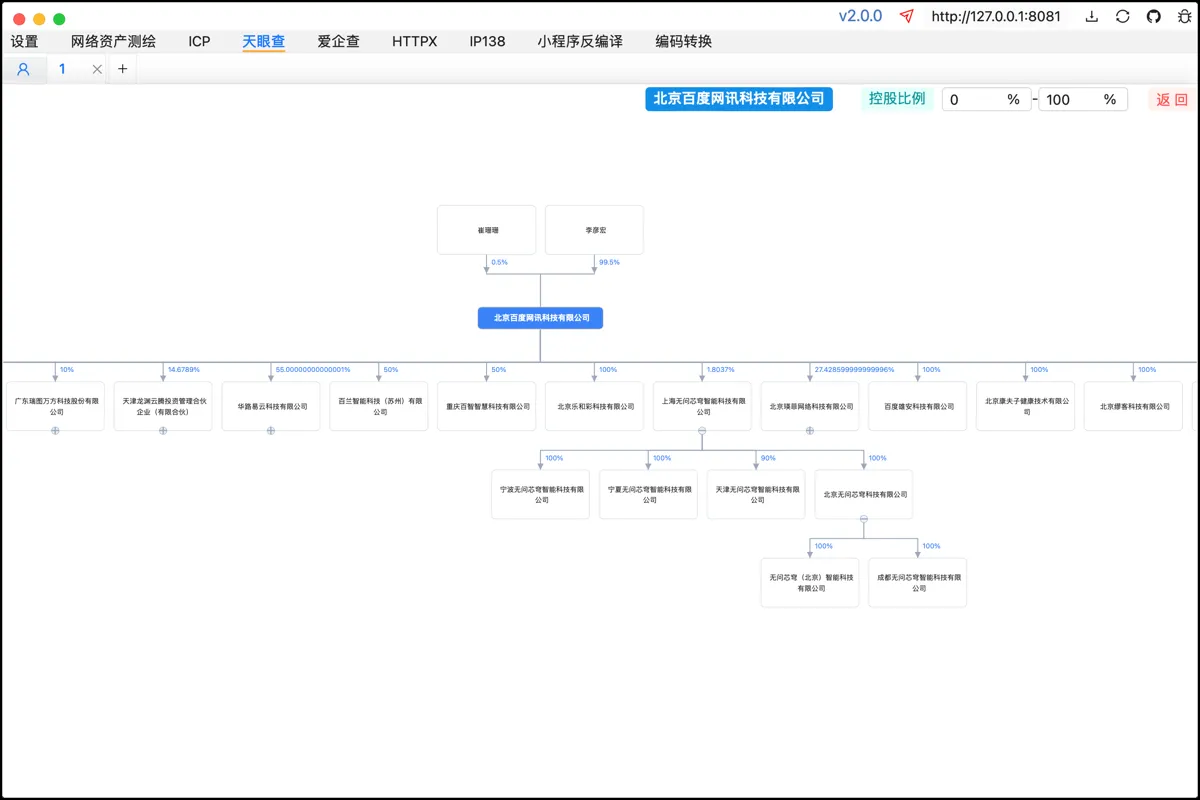Screen dimensions: 1200x800
Task: Click the 27.428599999999996% ownership label
Action: pos(854,370)
